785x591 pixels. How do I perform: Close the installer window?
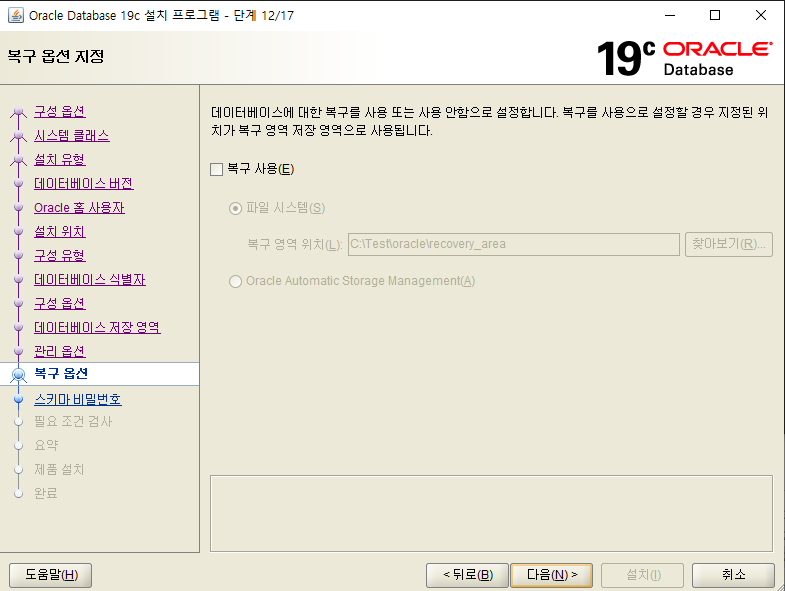[x=760, y=16]
